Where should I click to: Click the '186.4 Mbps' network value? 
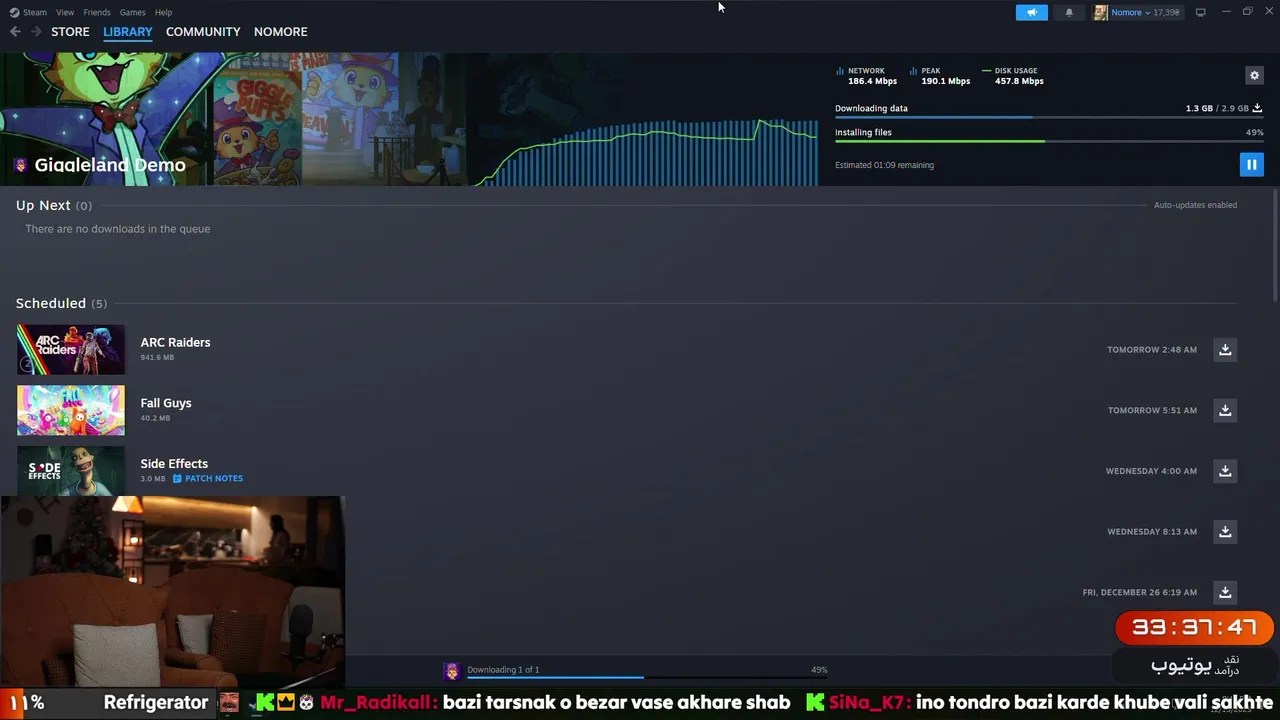point(872,81)
